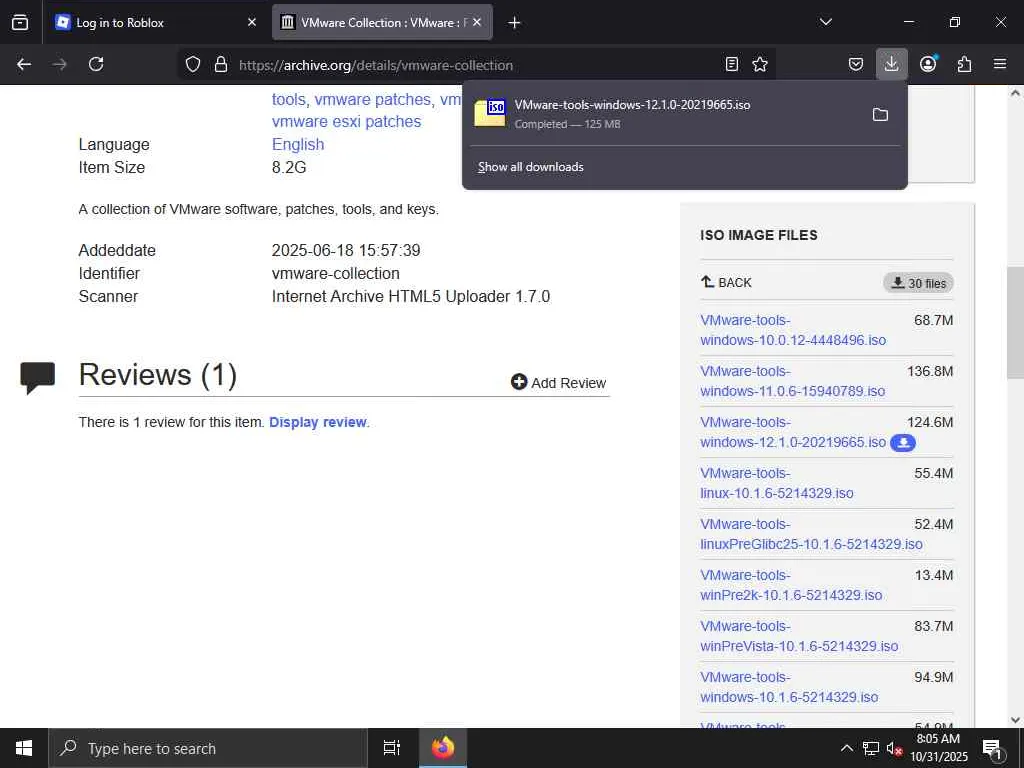Click scrollbar down arrow

pyautogui.click(x=1015, y=720)
